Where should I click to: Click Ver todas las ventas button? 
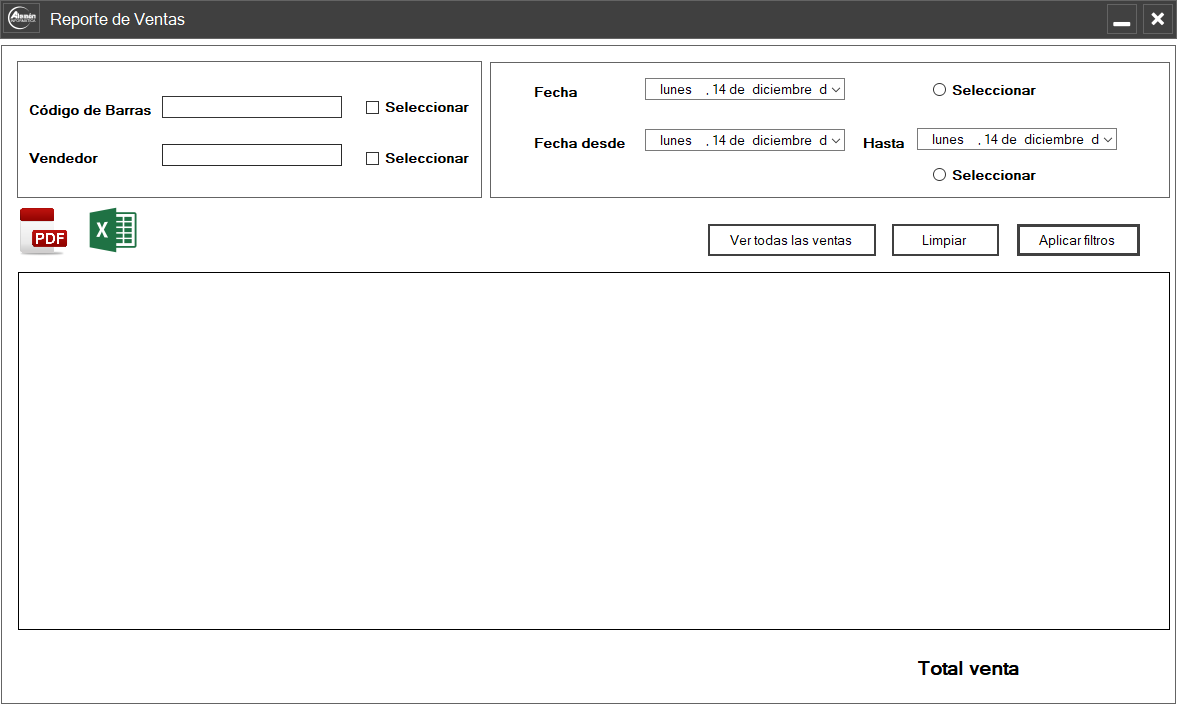click(791, 241)
